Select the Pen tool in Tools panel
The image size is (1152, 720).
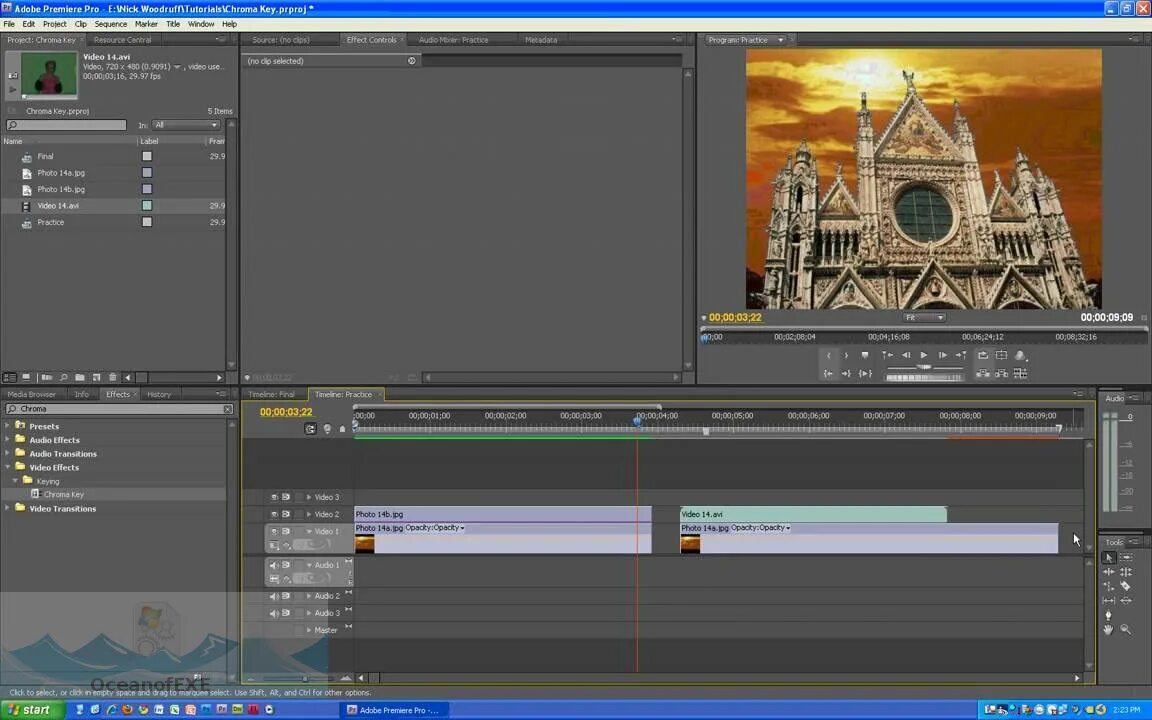(x=1108, y=614)
